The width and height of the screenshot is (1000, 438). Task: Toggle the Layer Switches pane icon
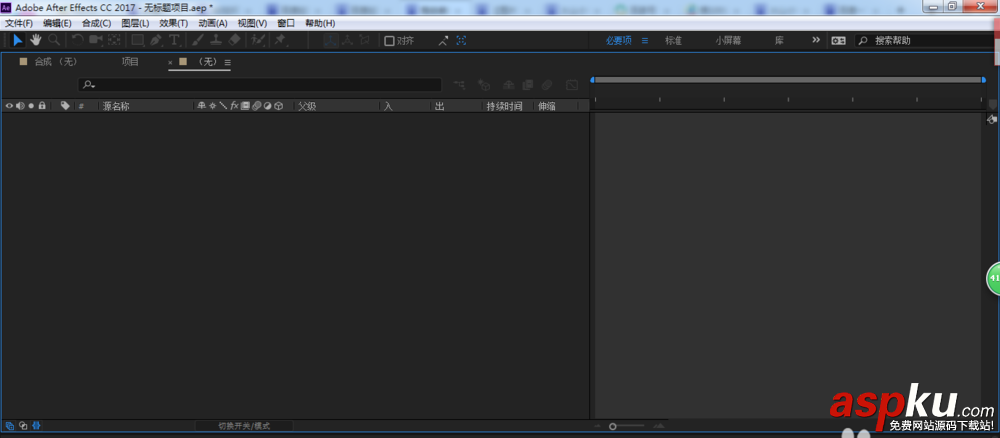coord(10,426)
